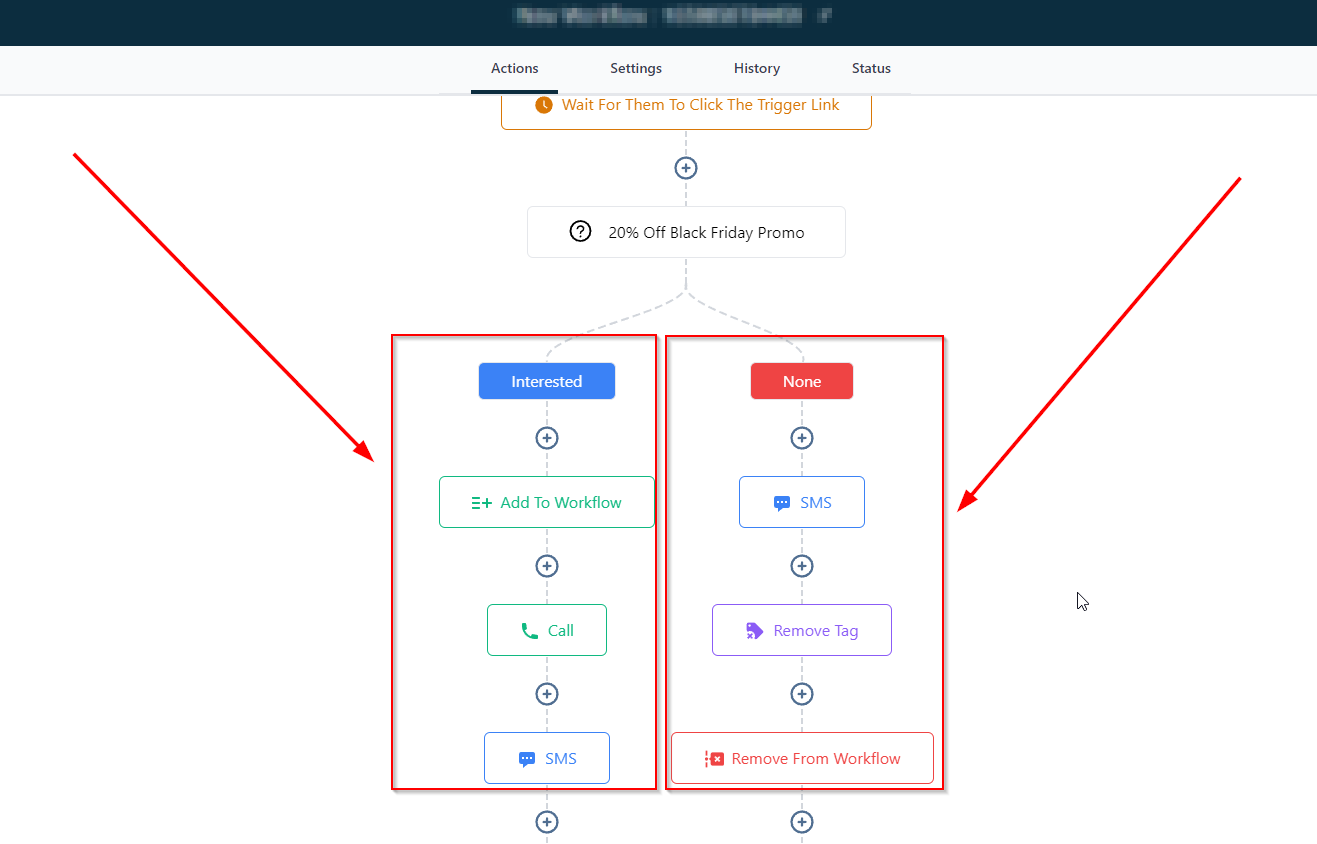Go to the Status tab
The image size is (1317, 844).
coord(871,69)
